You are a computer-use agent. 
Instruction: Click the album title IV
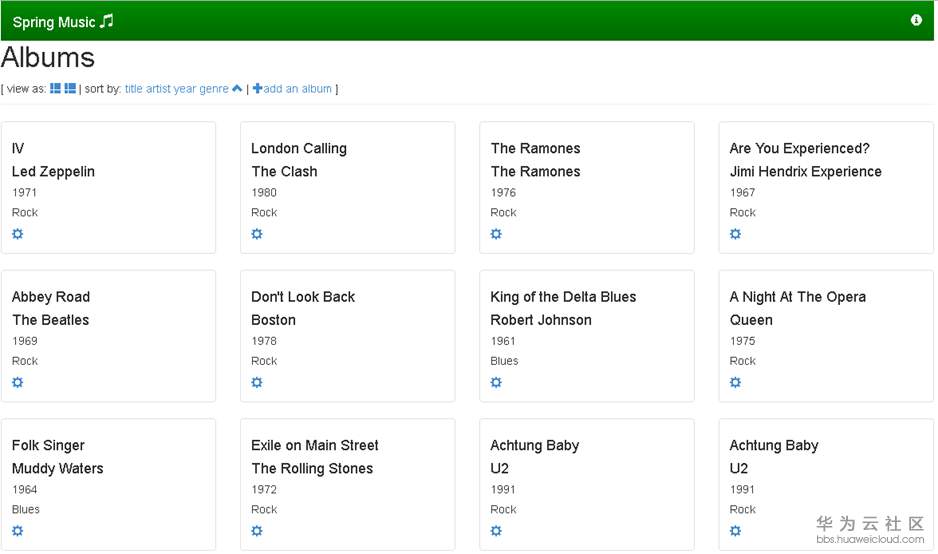[18, 148]
